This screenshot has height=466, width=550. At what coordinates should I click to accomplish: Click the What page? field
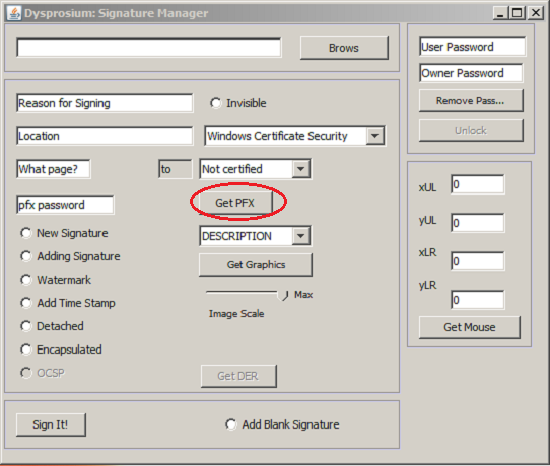click(53, 169)
